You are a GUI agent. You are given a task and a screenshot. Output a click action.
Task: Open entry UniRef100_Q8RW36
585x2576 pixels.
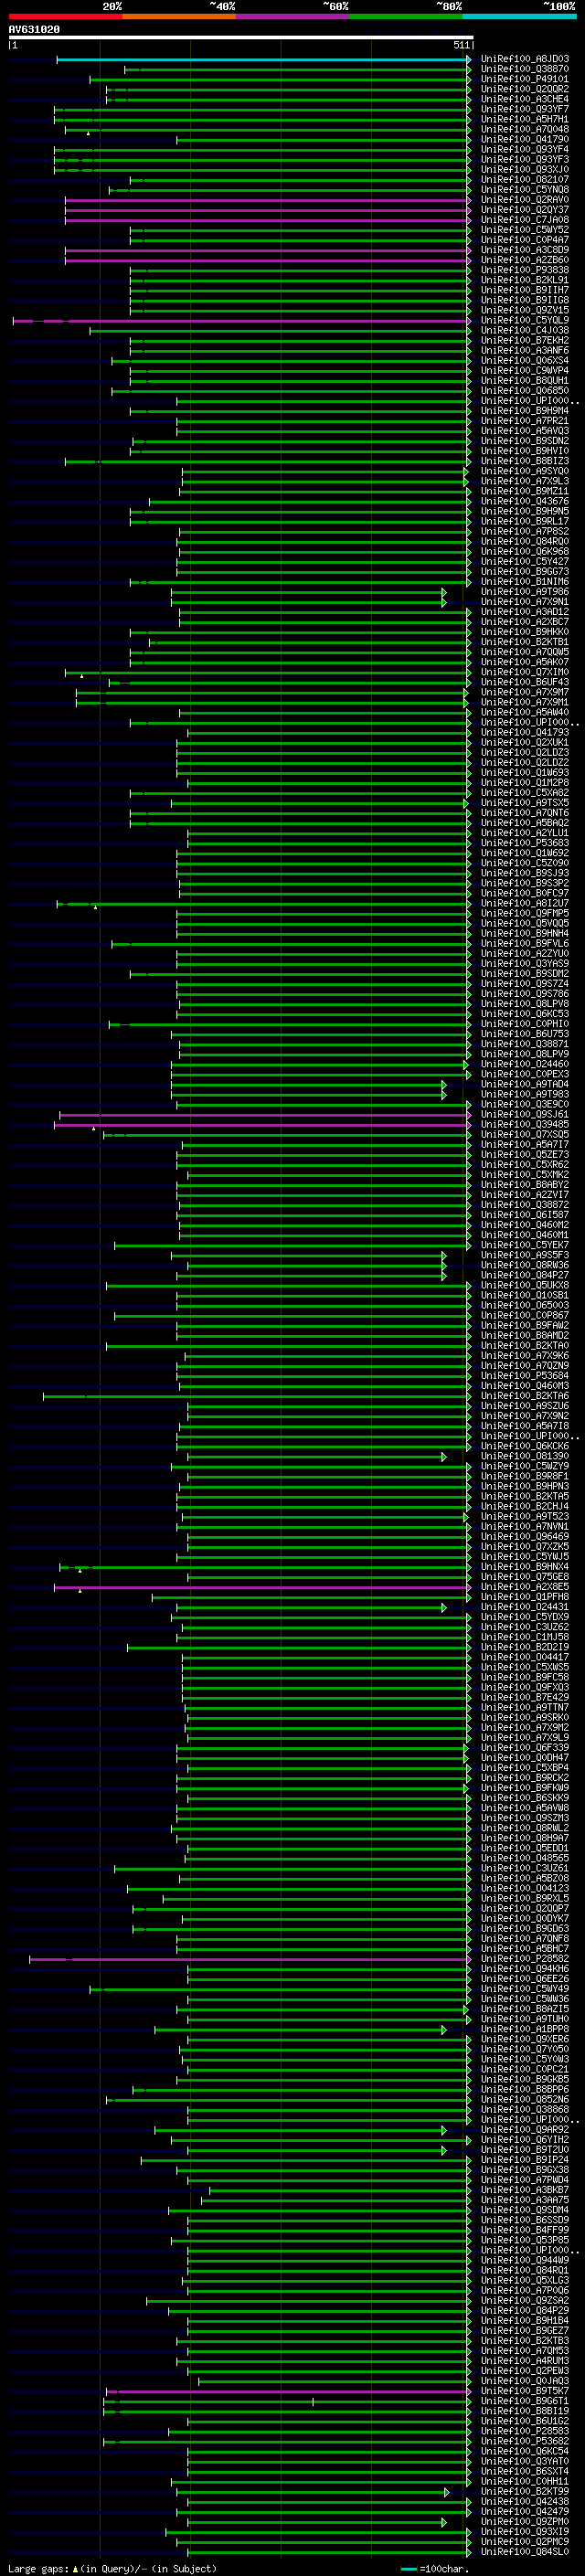(525, 1265)
